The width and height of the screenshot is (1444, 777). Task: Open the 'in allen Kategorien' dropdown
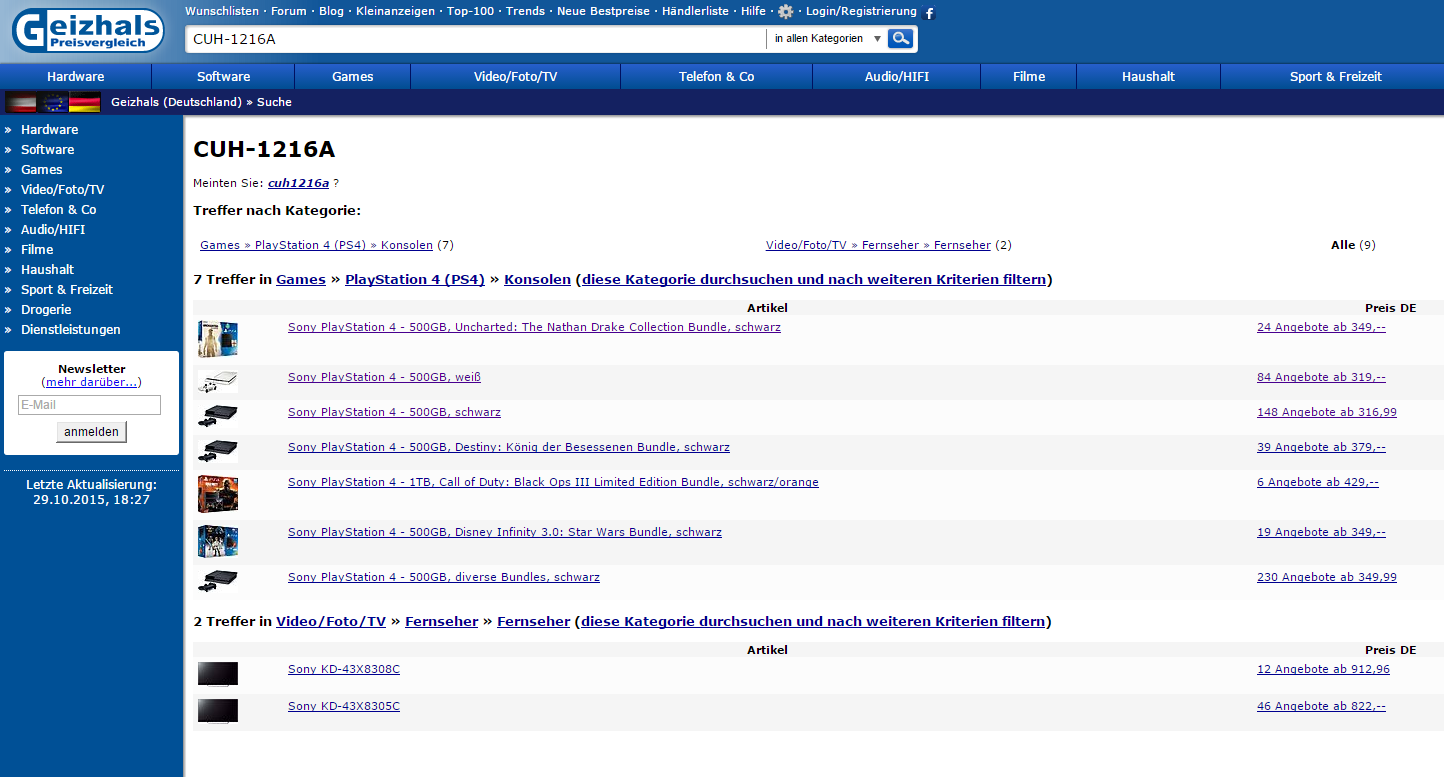827,38
